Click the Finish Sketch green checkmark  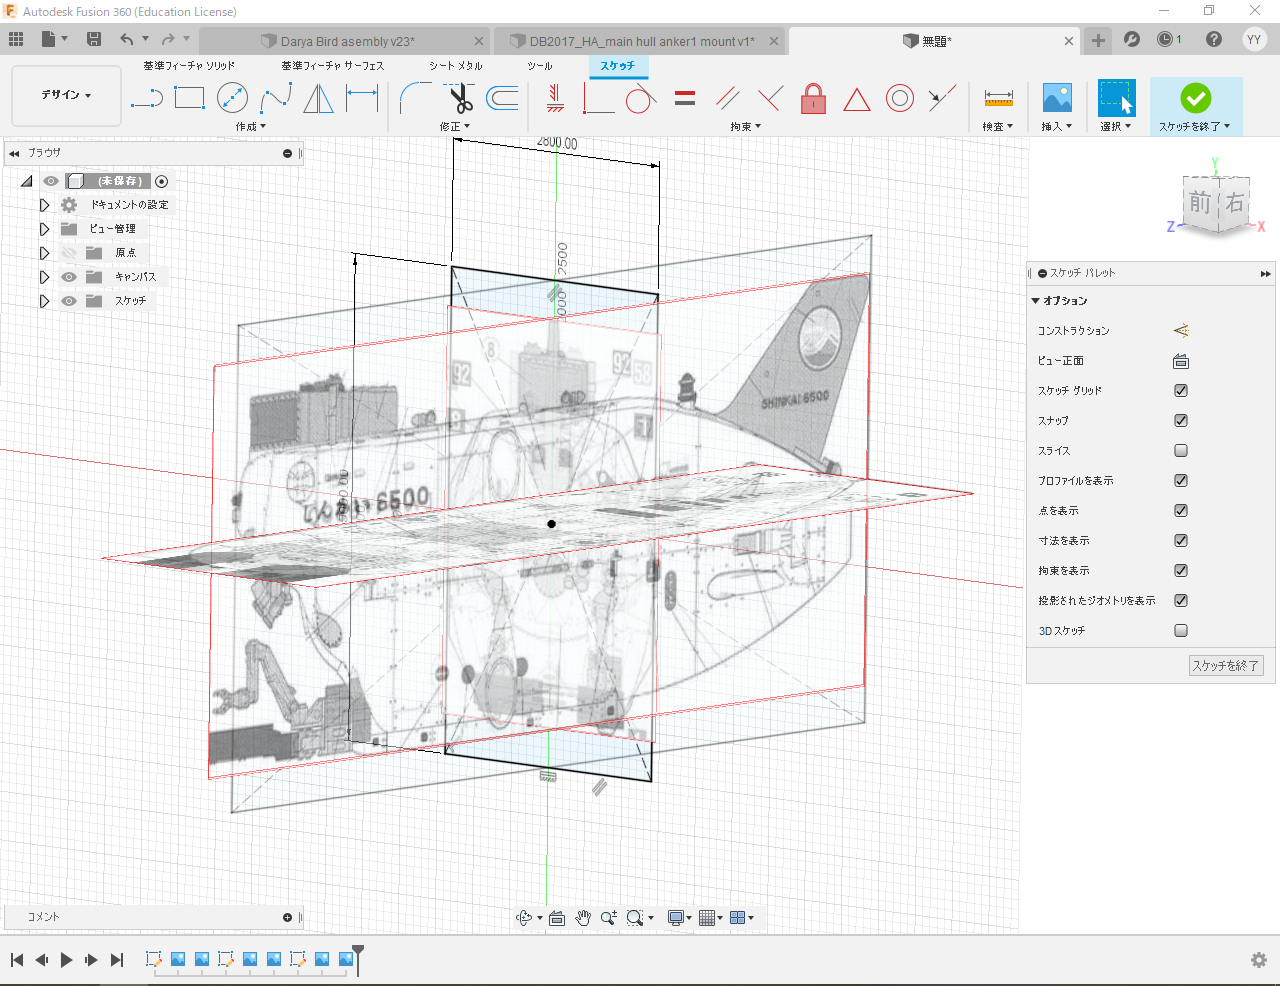click(1196, 98)
